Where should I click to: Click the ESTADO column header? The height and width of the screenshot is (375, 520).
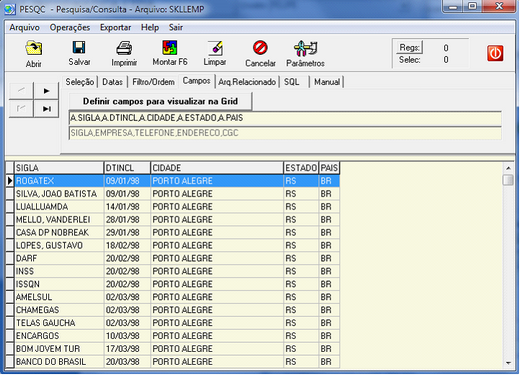click(301, 168)
